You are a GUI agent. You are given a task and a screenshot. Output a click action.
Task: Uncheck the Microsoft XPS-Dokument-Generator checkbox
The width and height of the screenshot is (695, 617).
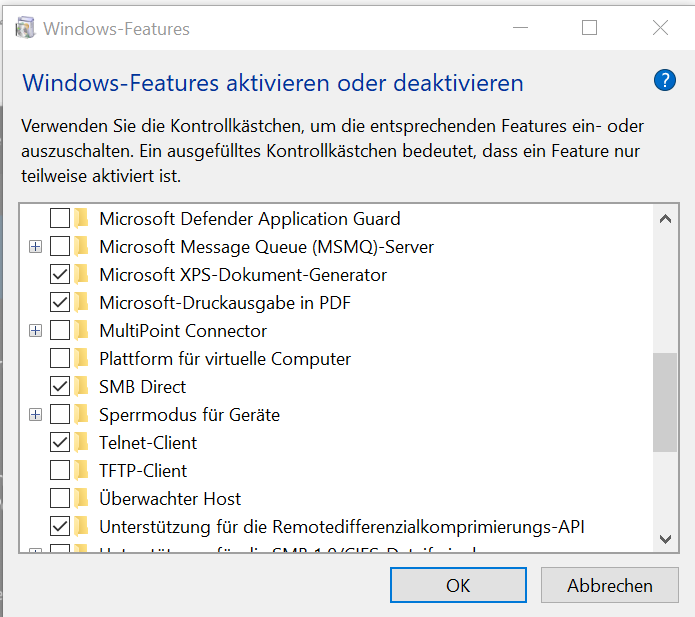point(60,274)
